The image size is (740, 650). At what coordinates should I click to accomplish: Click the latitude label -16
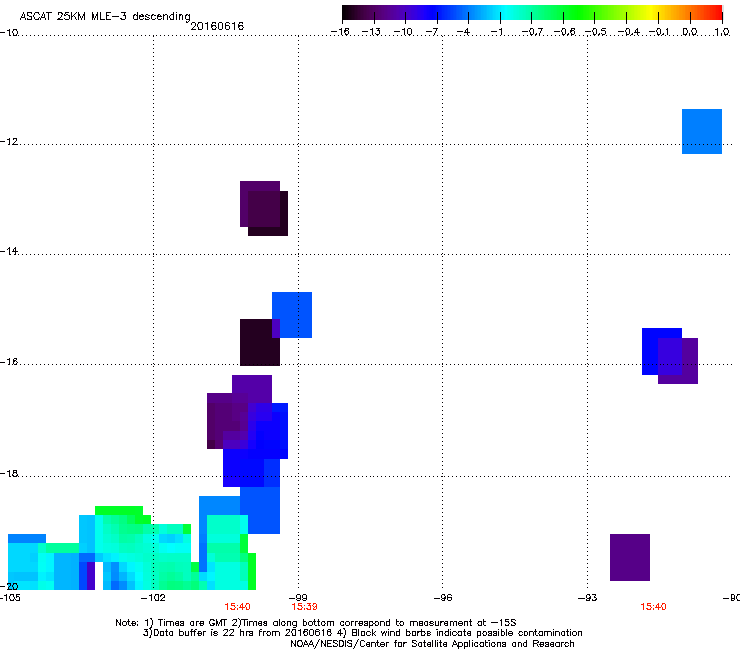click(x=9, y=362)
